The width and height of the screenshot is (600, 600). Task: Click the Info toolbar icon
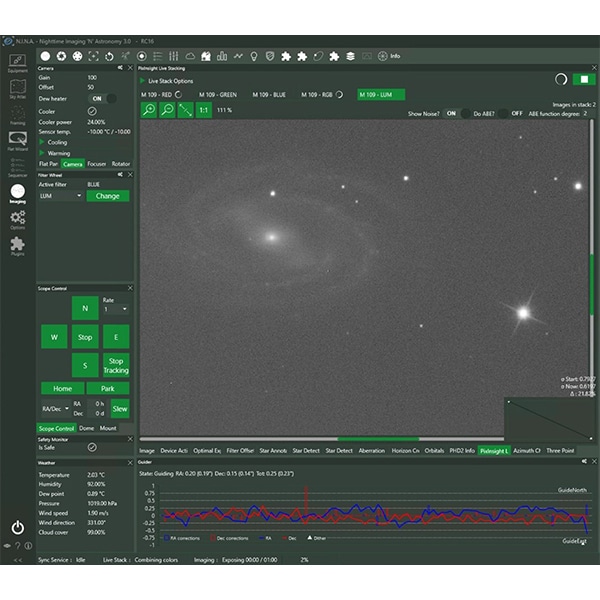tap(389, 57)
